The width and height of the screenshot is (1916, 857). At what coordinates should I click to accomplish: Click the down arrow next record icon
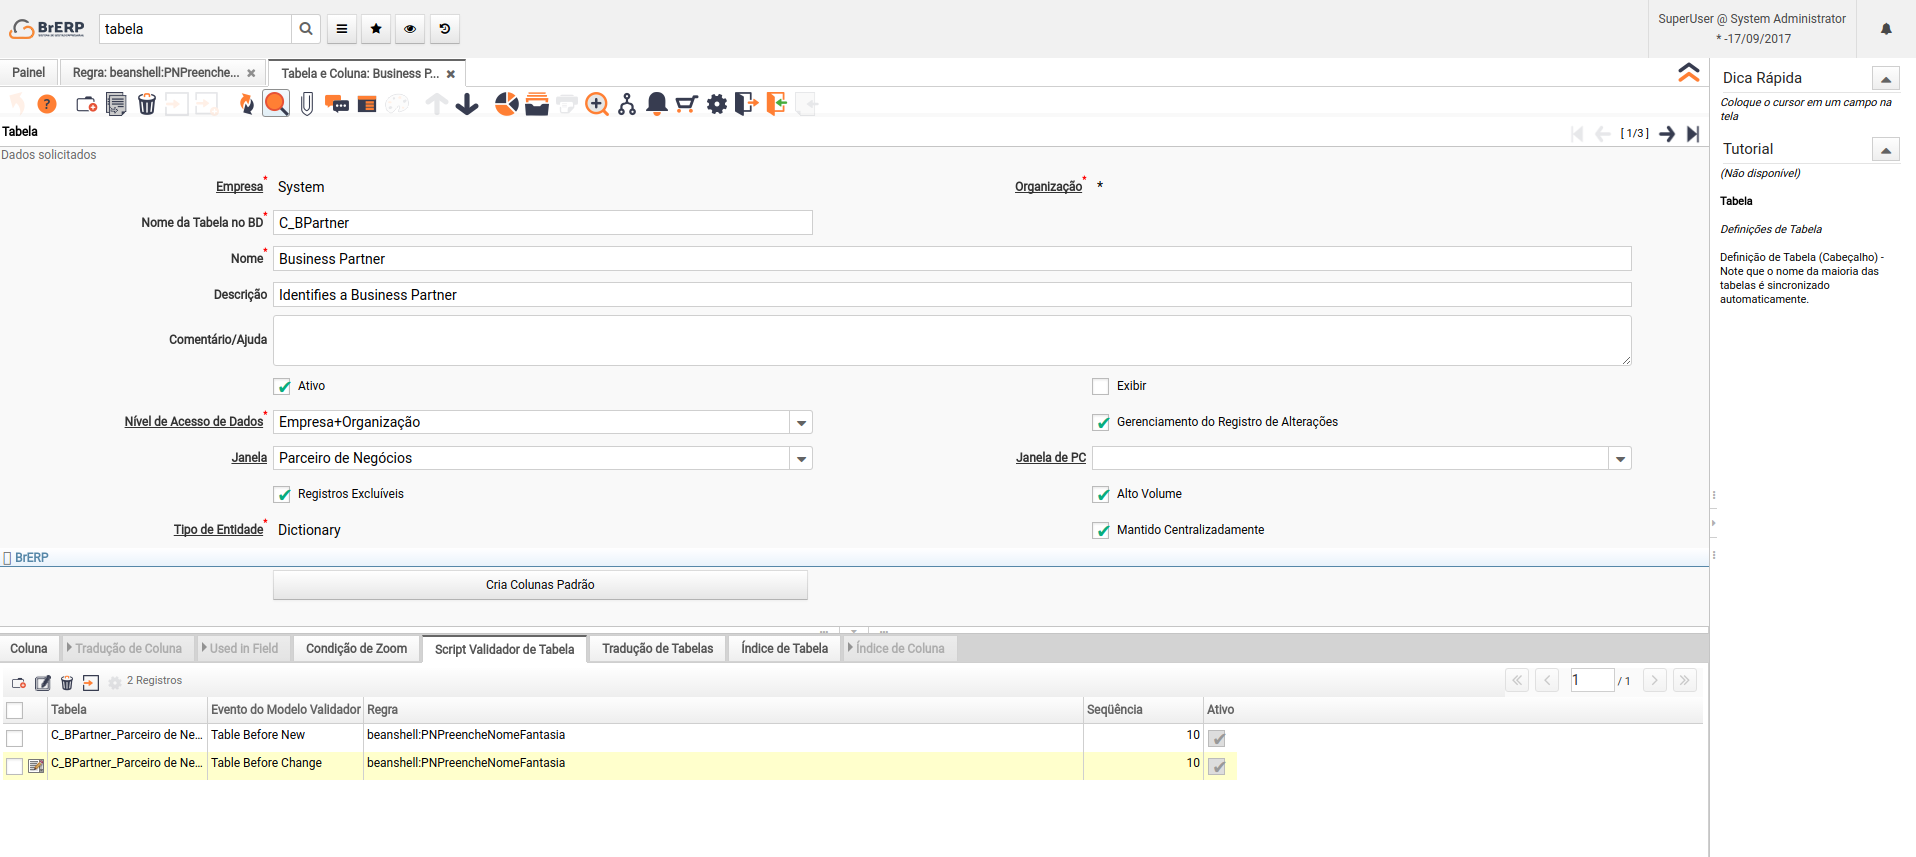pos(467,104)
